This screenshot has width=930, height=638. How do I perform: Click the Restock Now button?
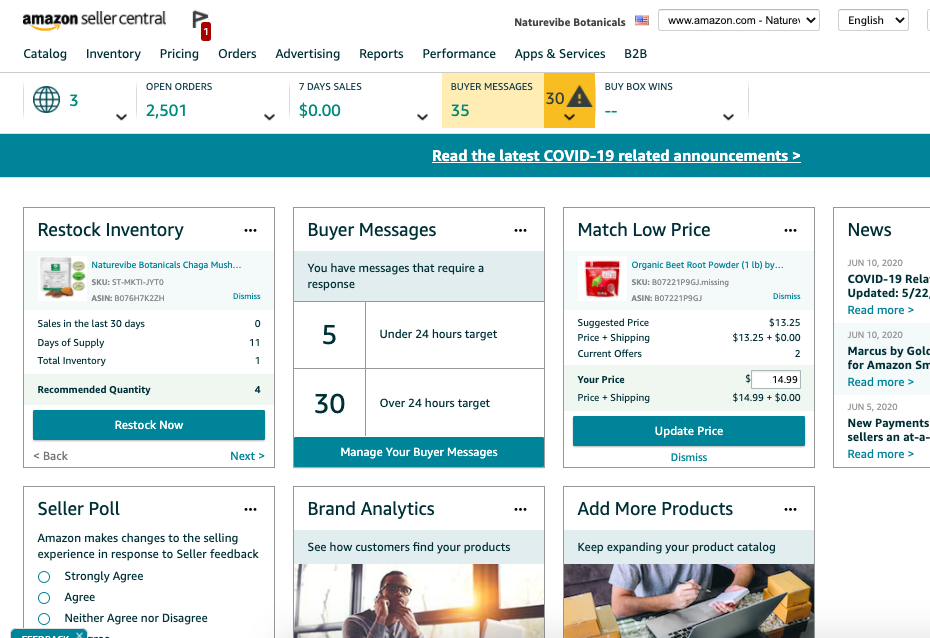point(149,425)
